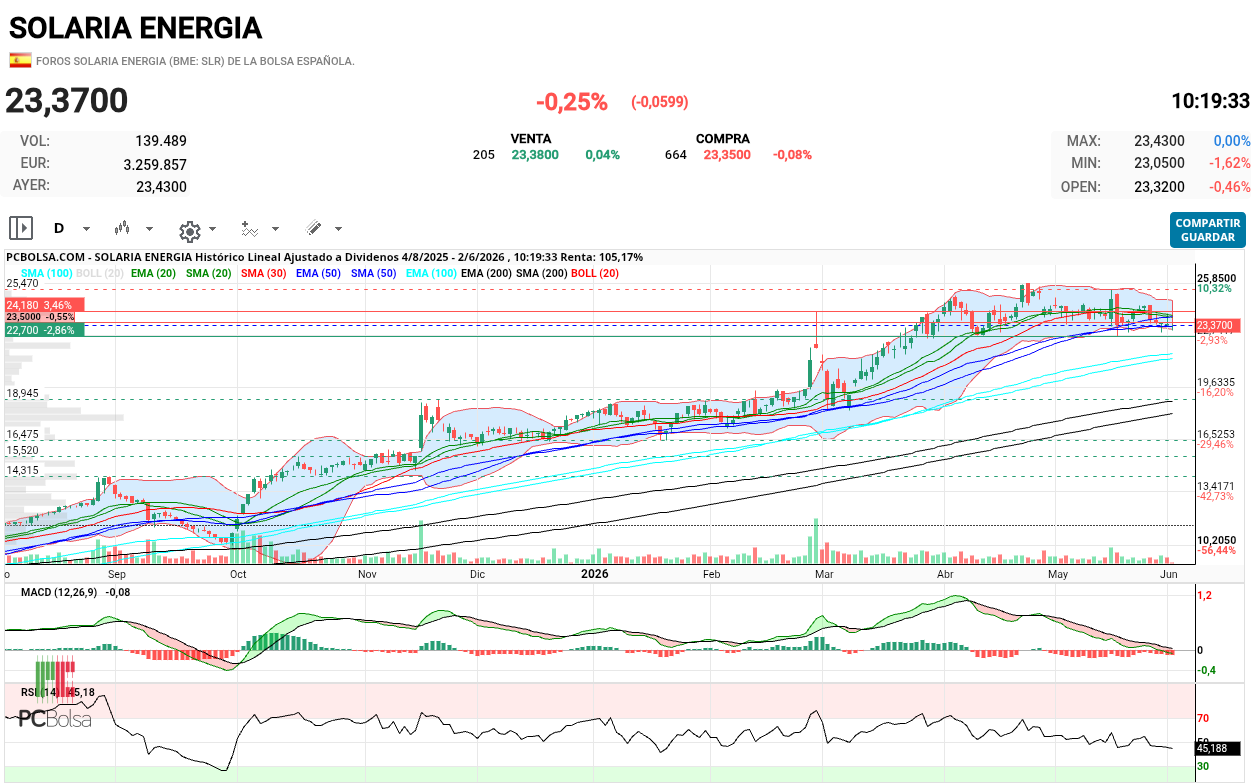The height and width of the screenshot is (783, 1256).
Task: Click the Oct label on time axis
Action: click(x=238, y=575)
